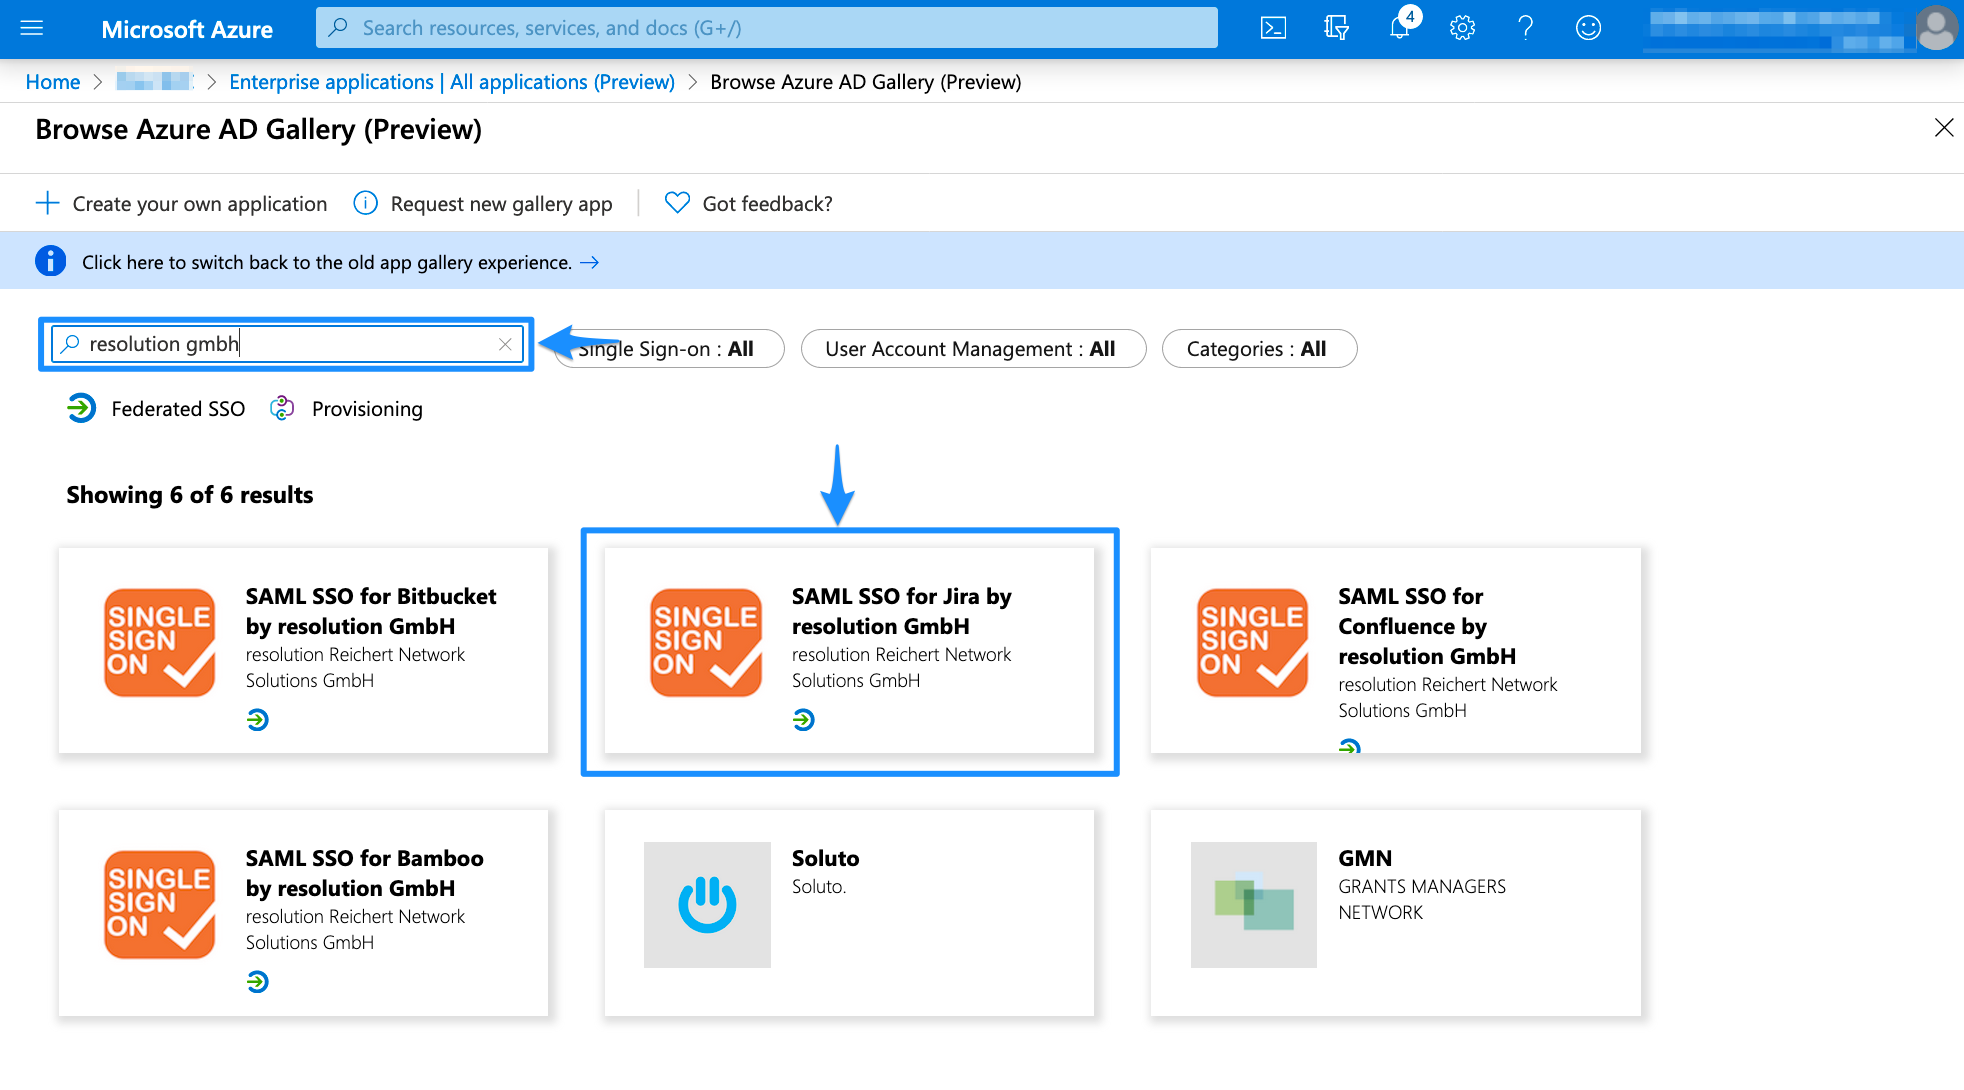Expand User Account Management filter
This screenshot has width=1964, height=1090.
(x=972, y=349)
